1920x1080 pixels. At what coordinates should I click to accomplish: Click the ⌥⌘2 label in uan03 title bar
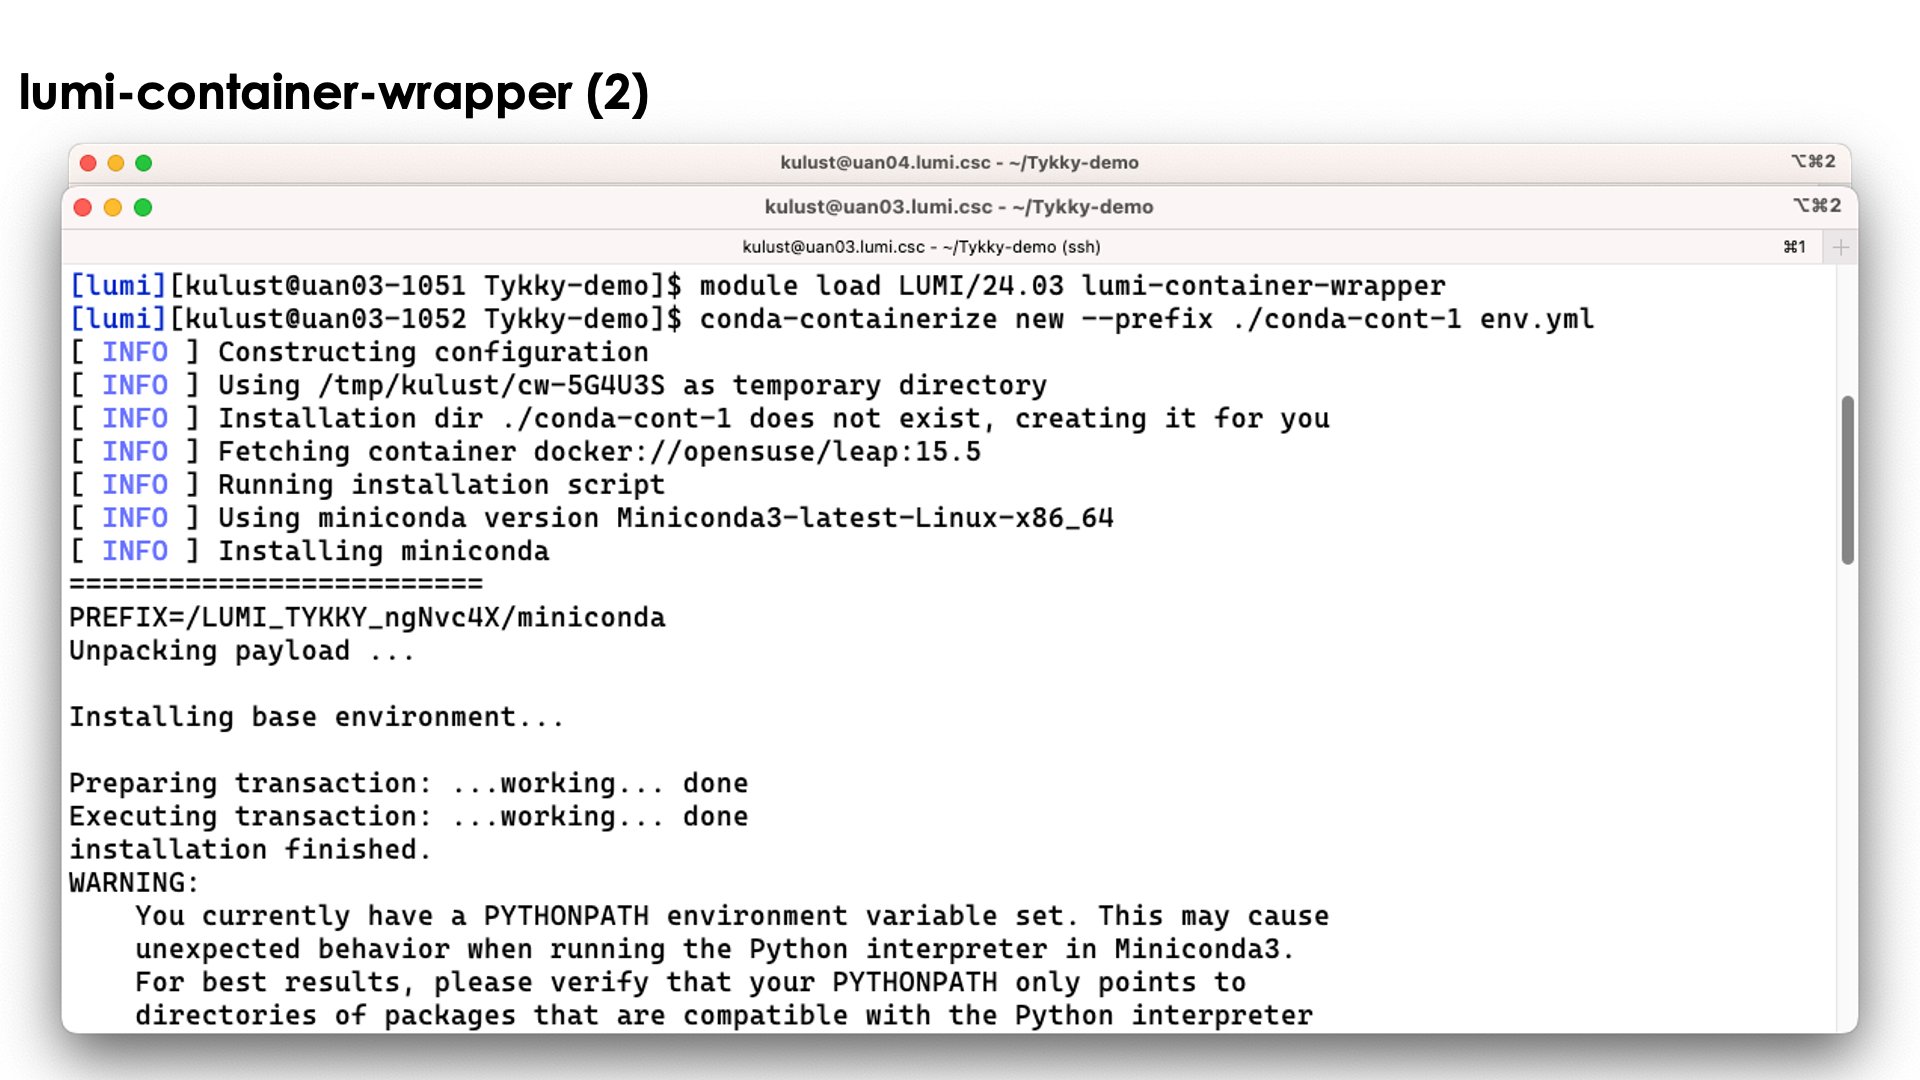(1817, 206)
